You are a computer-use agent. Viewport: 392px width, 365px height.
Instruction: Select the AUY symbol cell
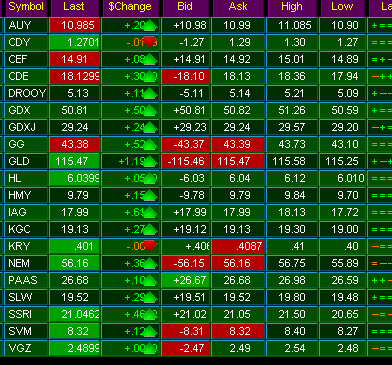[26, 25]
